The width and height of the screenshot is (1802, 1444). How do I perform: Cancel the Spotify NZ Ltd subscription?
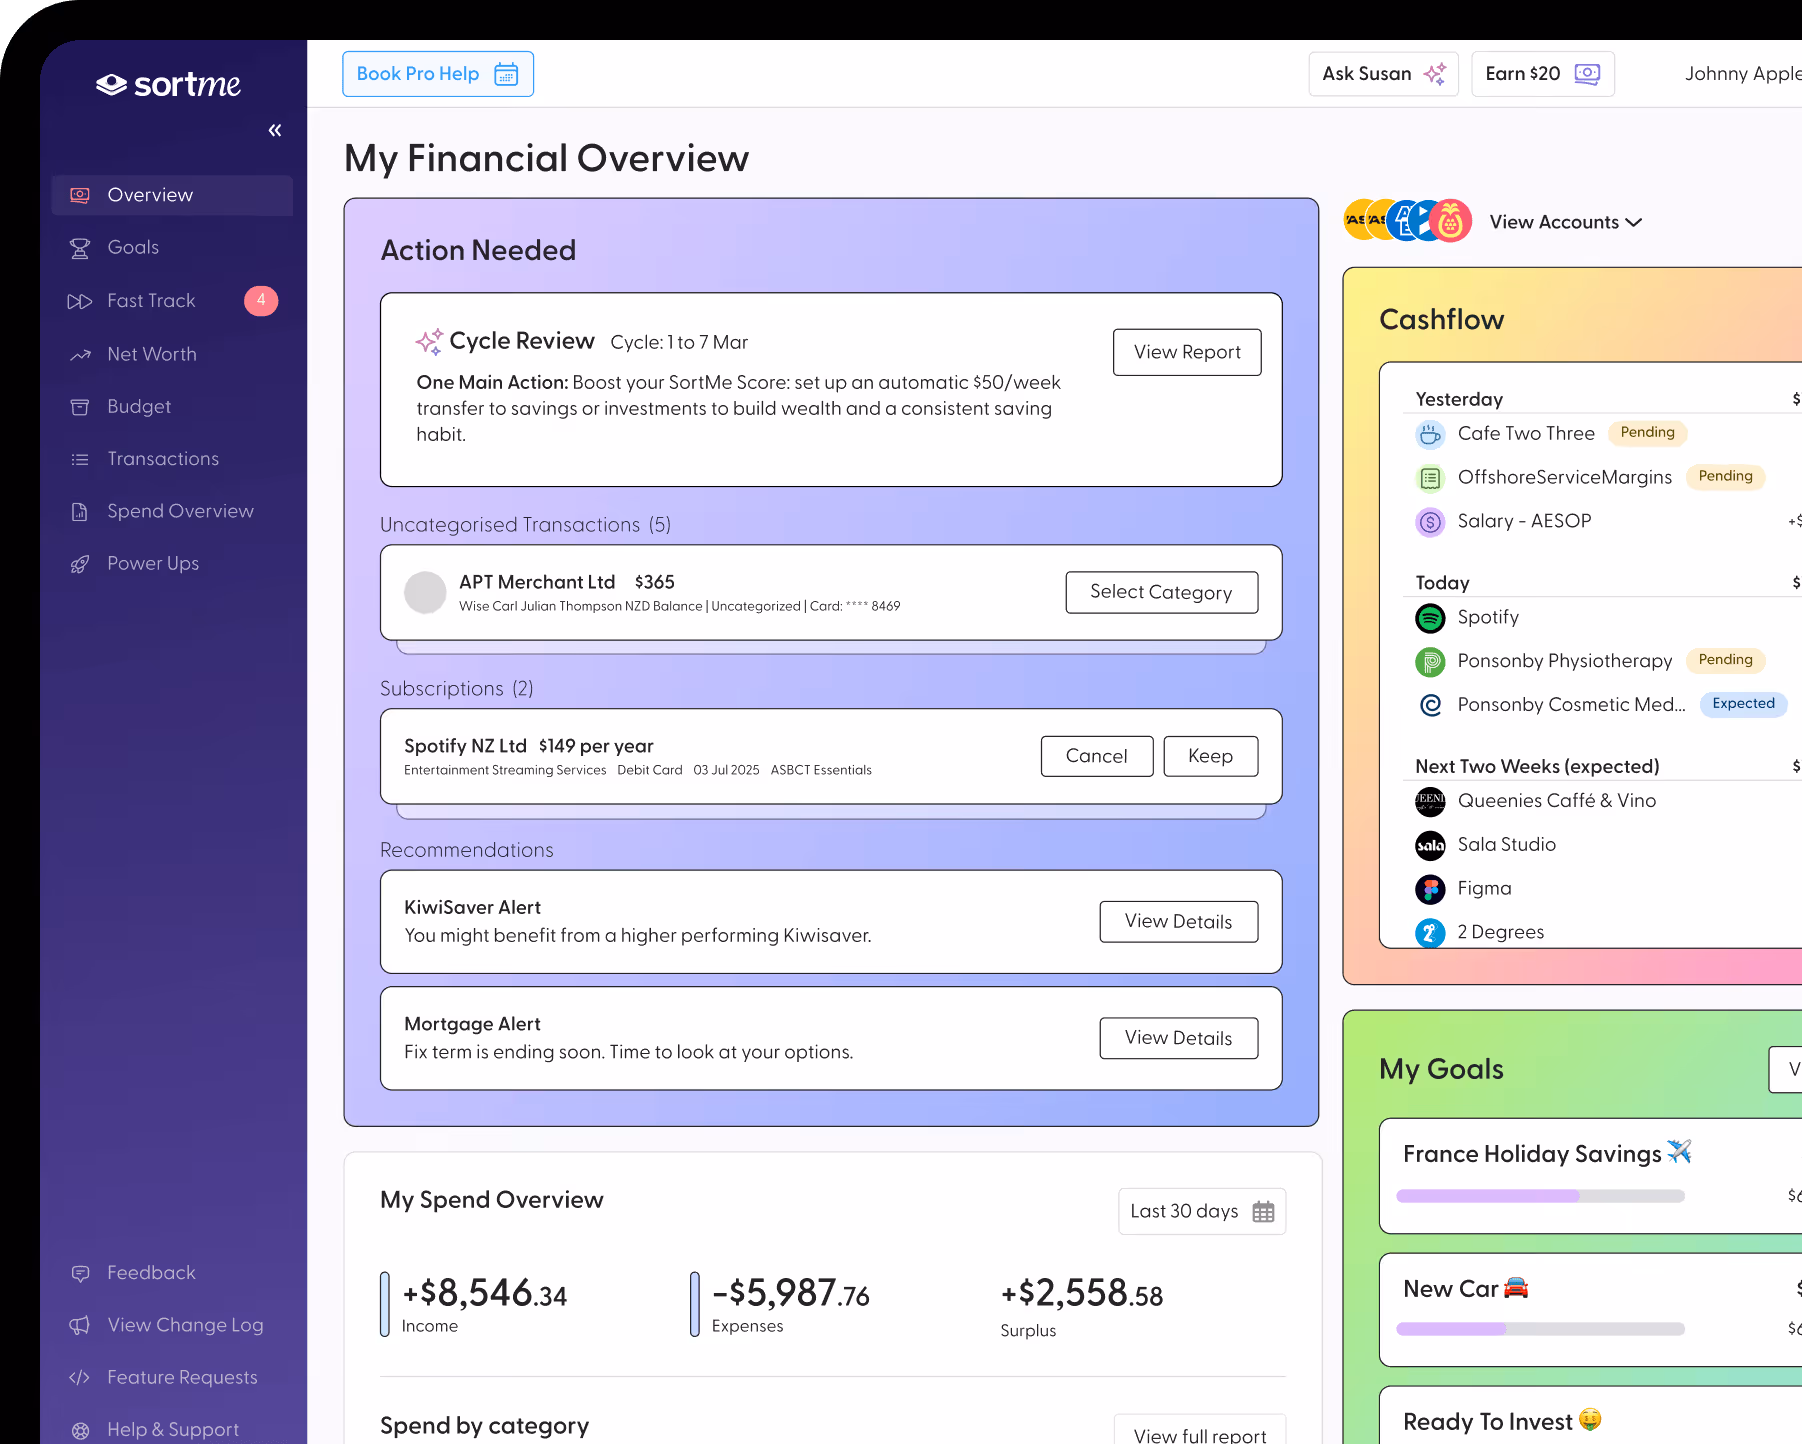(1096, 755)
